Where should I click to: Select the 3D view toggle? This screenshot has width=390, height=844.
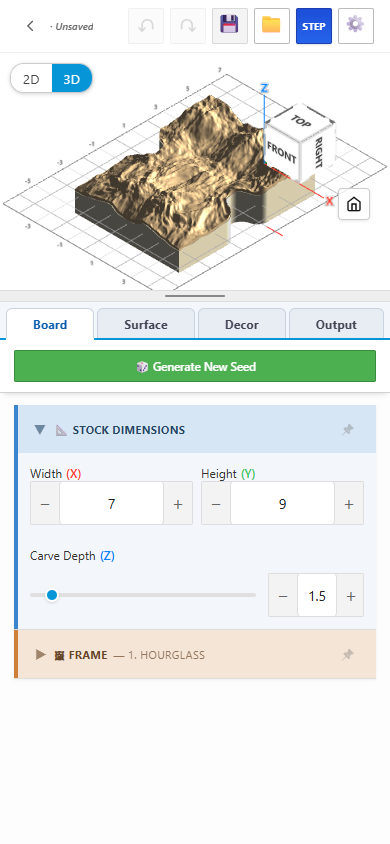point(72,79)
